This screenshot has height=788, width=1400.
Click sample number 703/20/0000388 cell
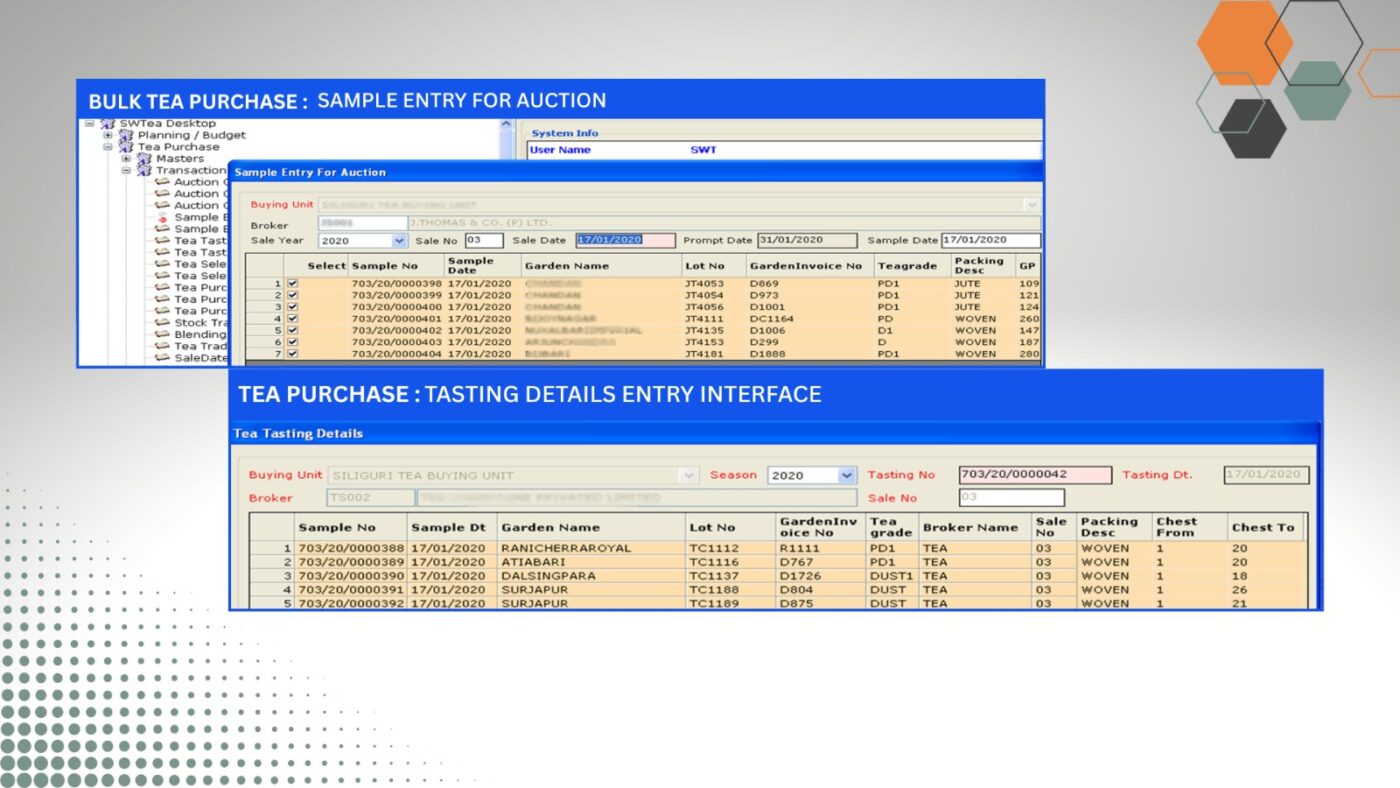click(x=351, y=548)
